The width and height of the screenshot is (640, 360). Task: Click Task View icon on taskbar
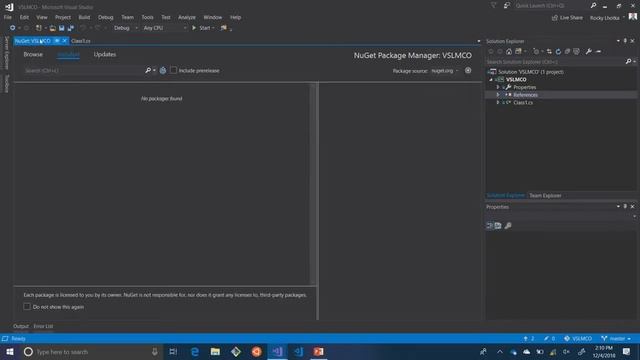pos(173,351)
